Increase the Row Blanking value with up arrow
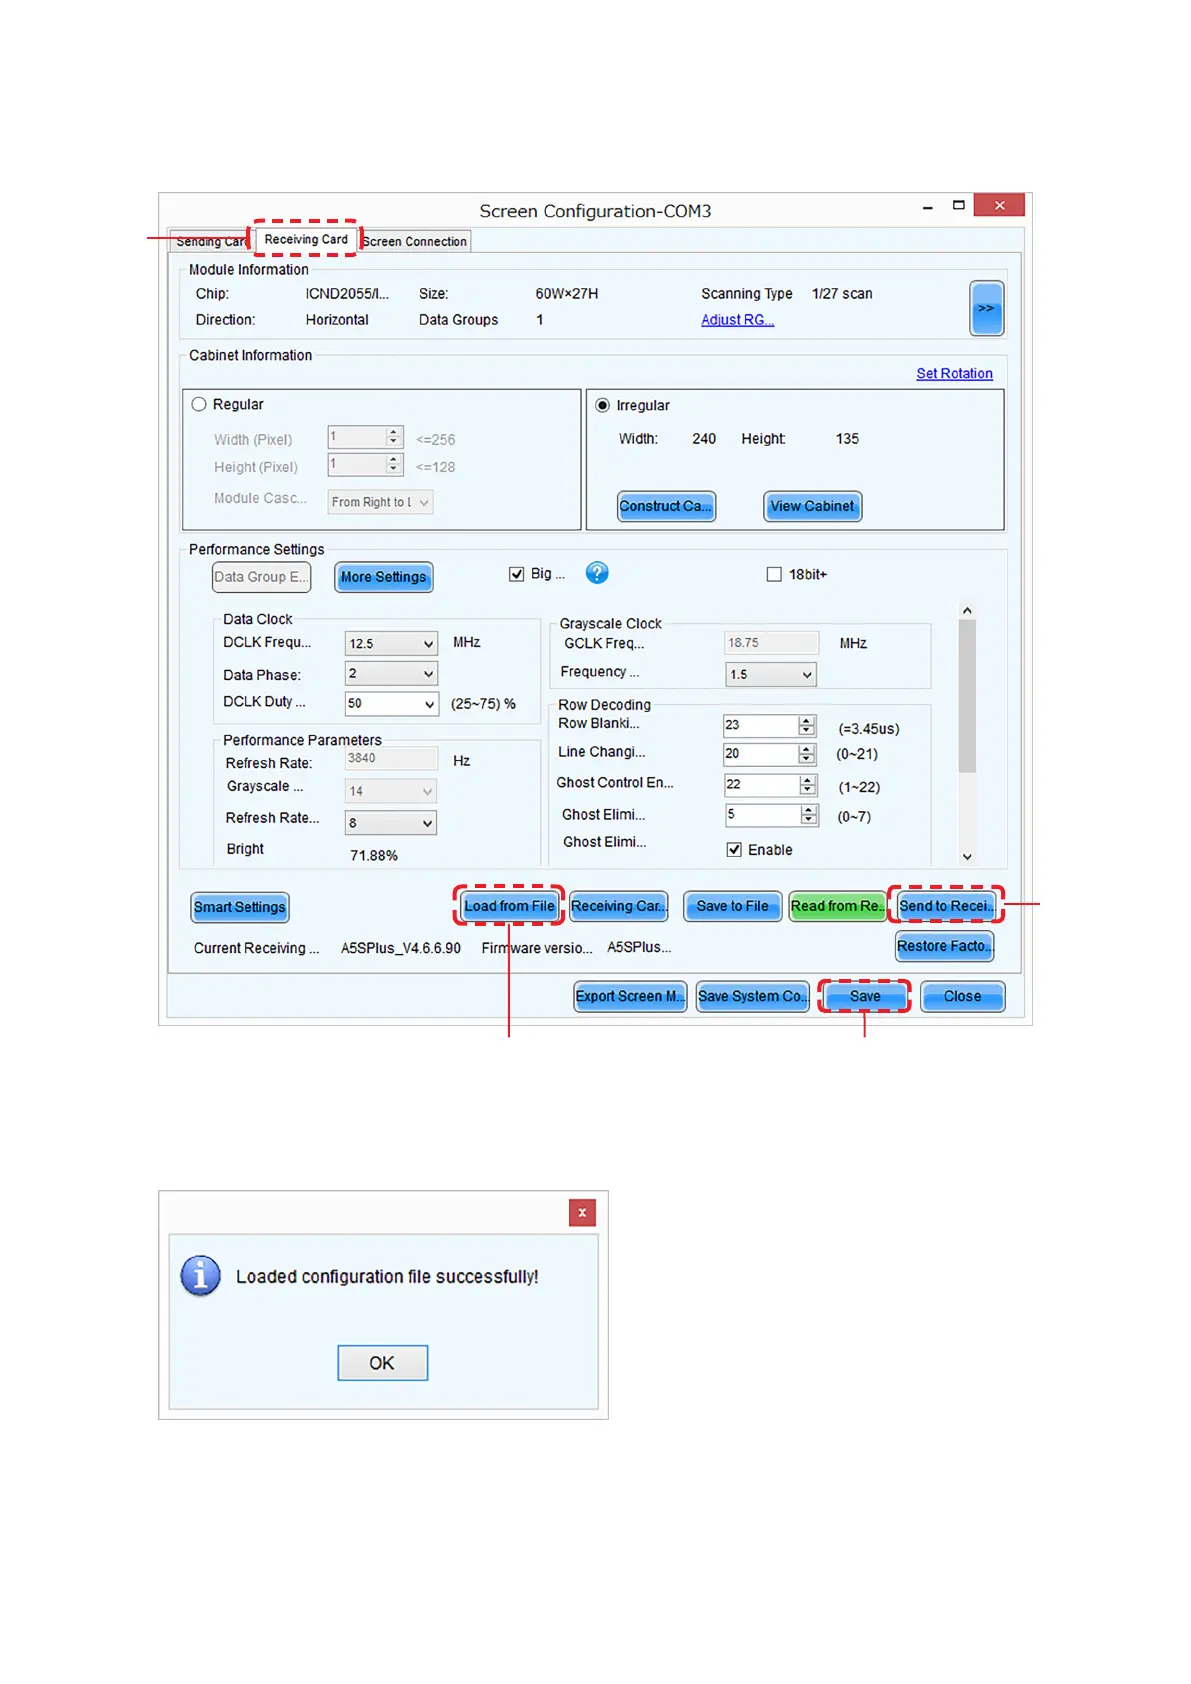1191x1684 pixels. 807,720
